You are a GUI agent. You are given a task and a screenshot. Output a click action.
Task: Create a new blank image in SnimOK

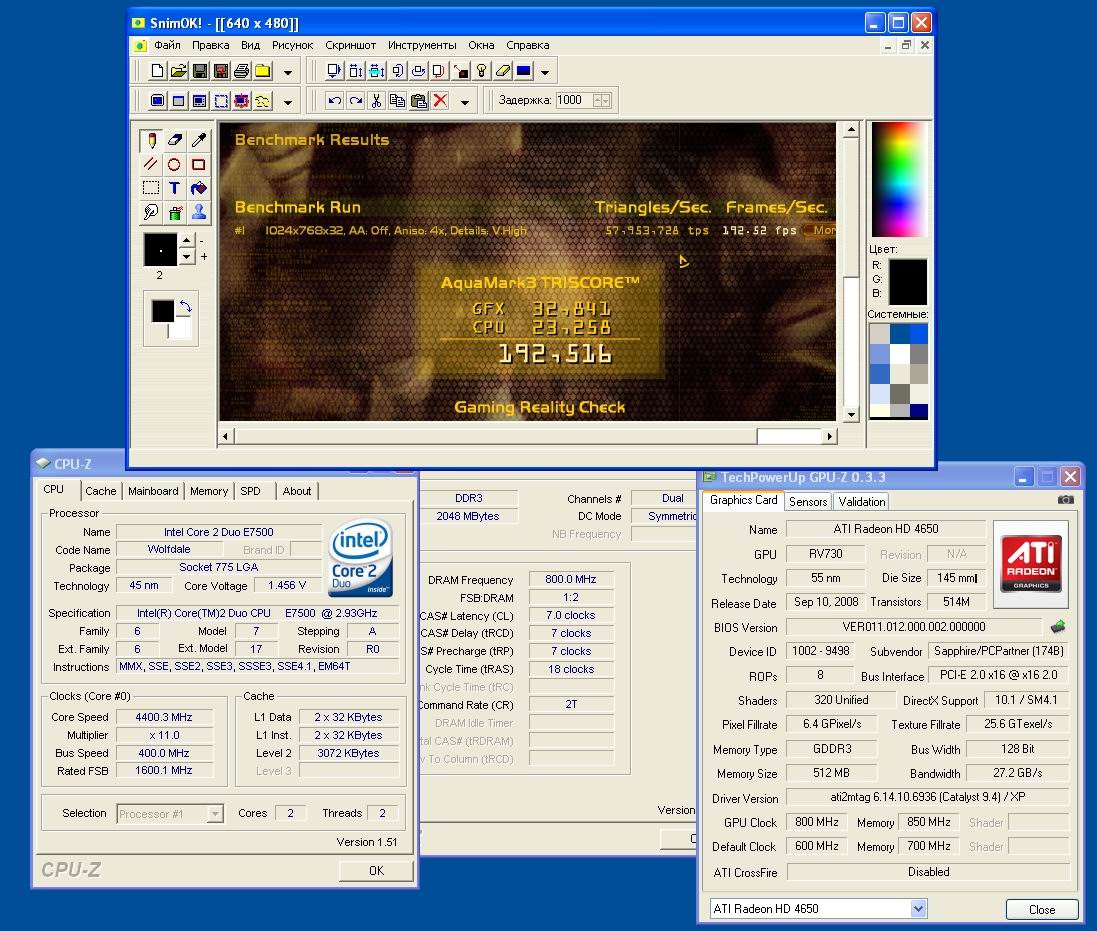click(x=157, y=71)
